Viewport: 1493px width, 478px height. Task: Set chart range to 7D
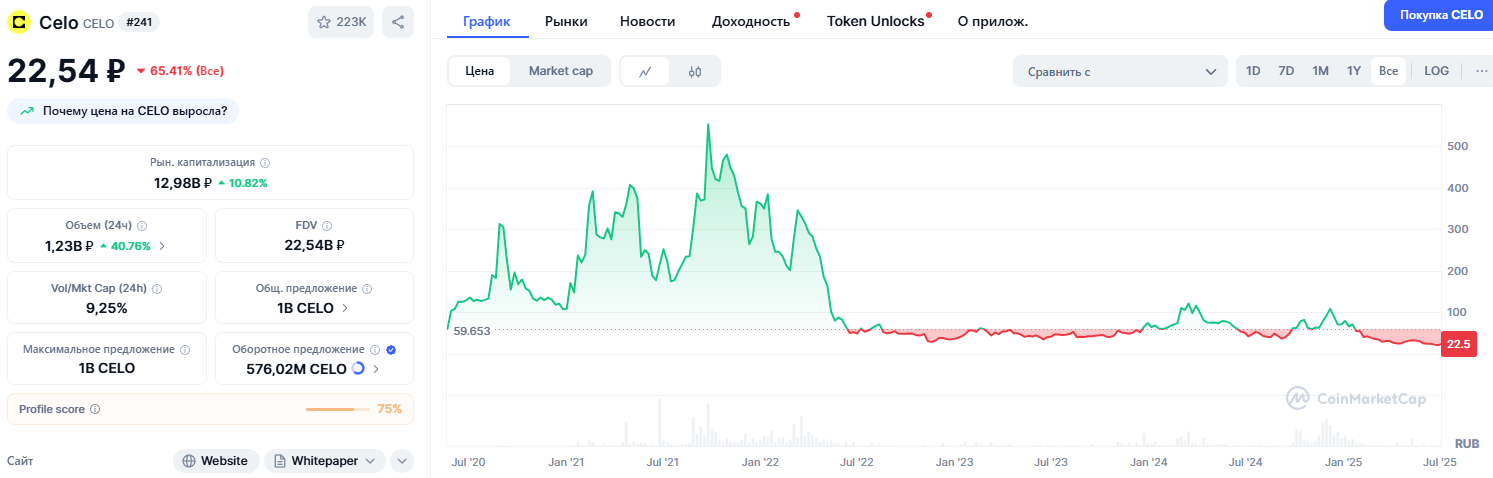point(1286,71)
